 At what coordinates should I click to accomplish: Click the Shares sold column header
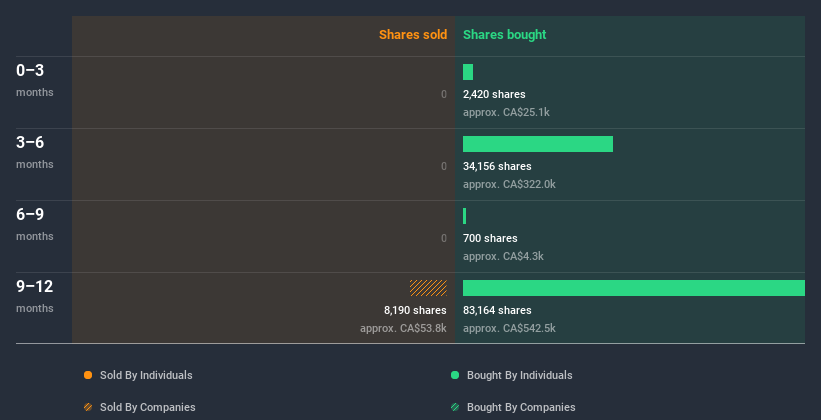click(x=413, y=35)
